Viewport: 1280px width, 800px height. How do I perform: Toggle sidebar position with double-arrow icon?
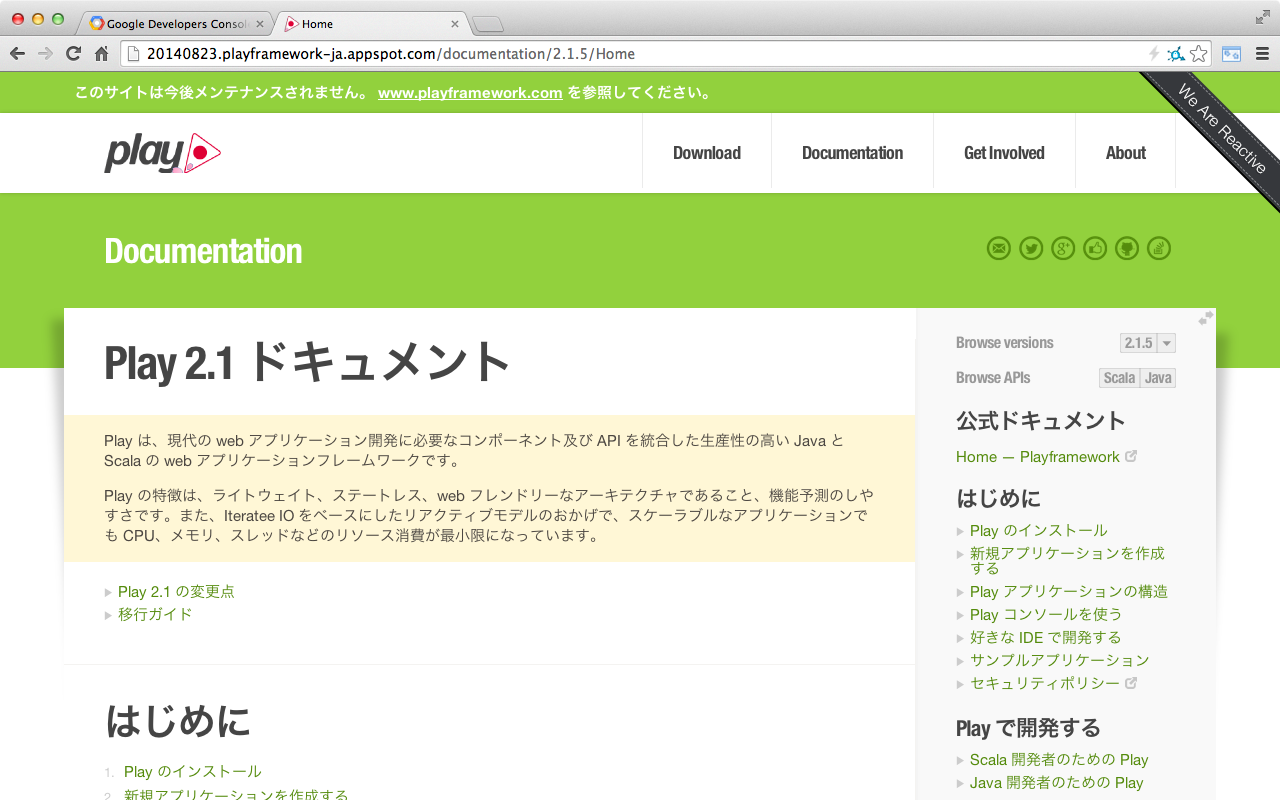[1206, 318]
